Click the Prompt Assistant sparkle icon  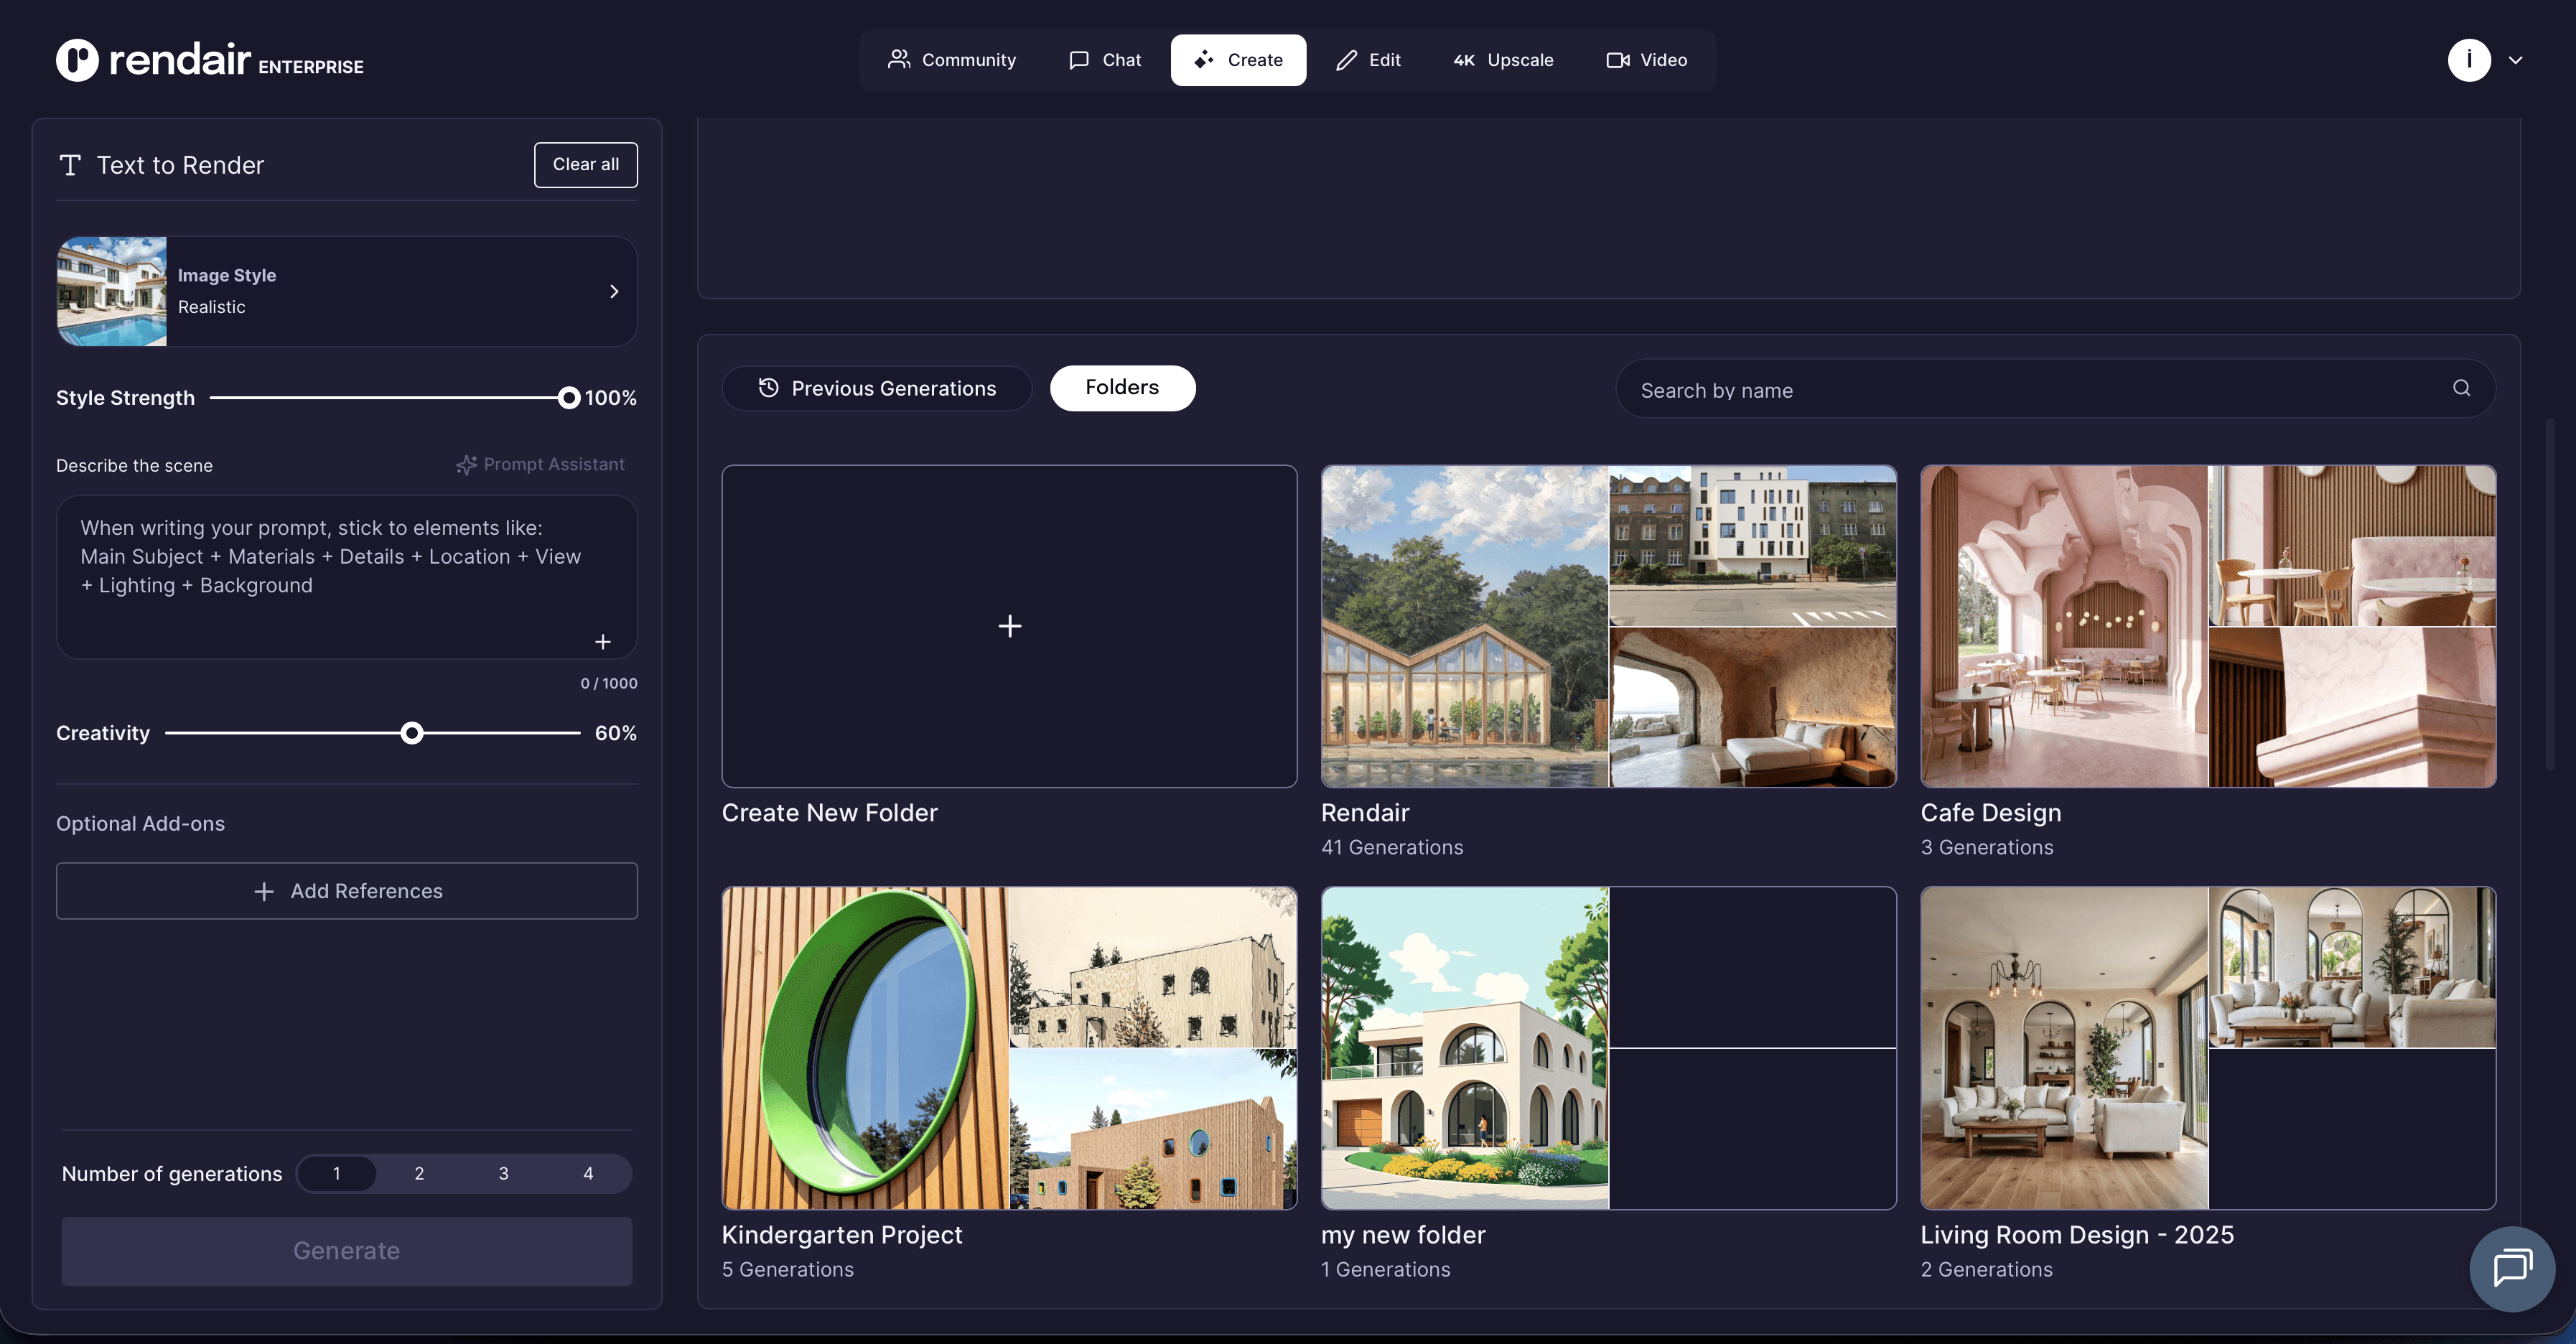[x=466, y=465]
